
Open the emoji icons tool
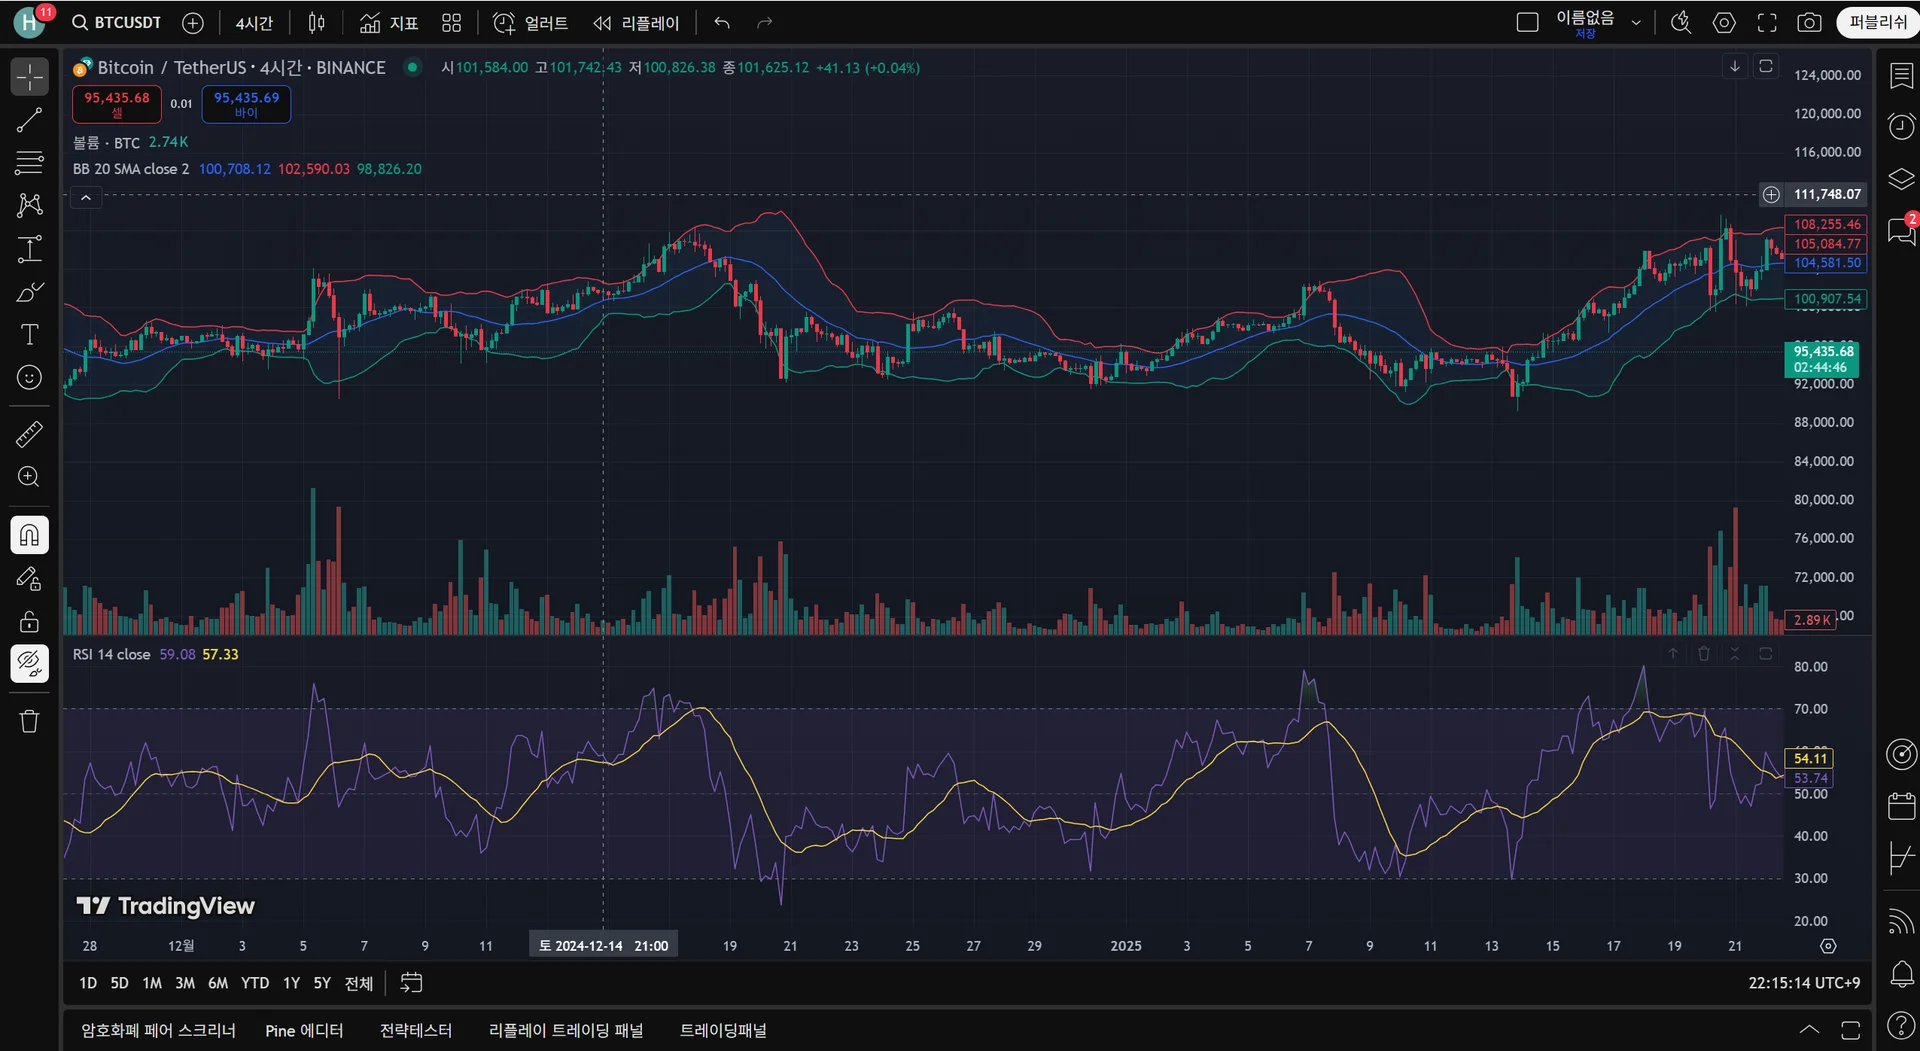[29, 377]
